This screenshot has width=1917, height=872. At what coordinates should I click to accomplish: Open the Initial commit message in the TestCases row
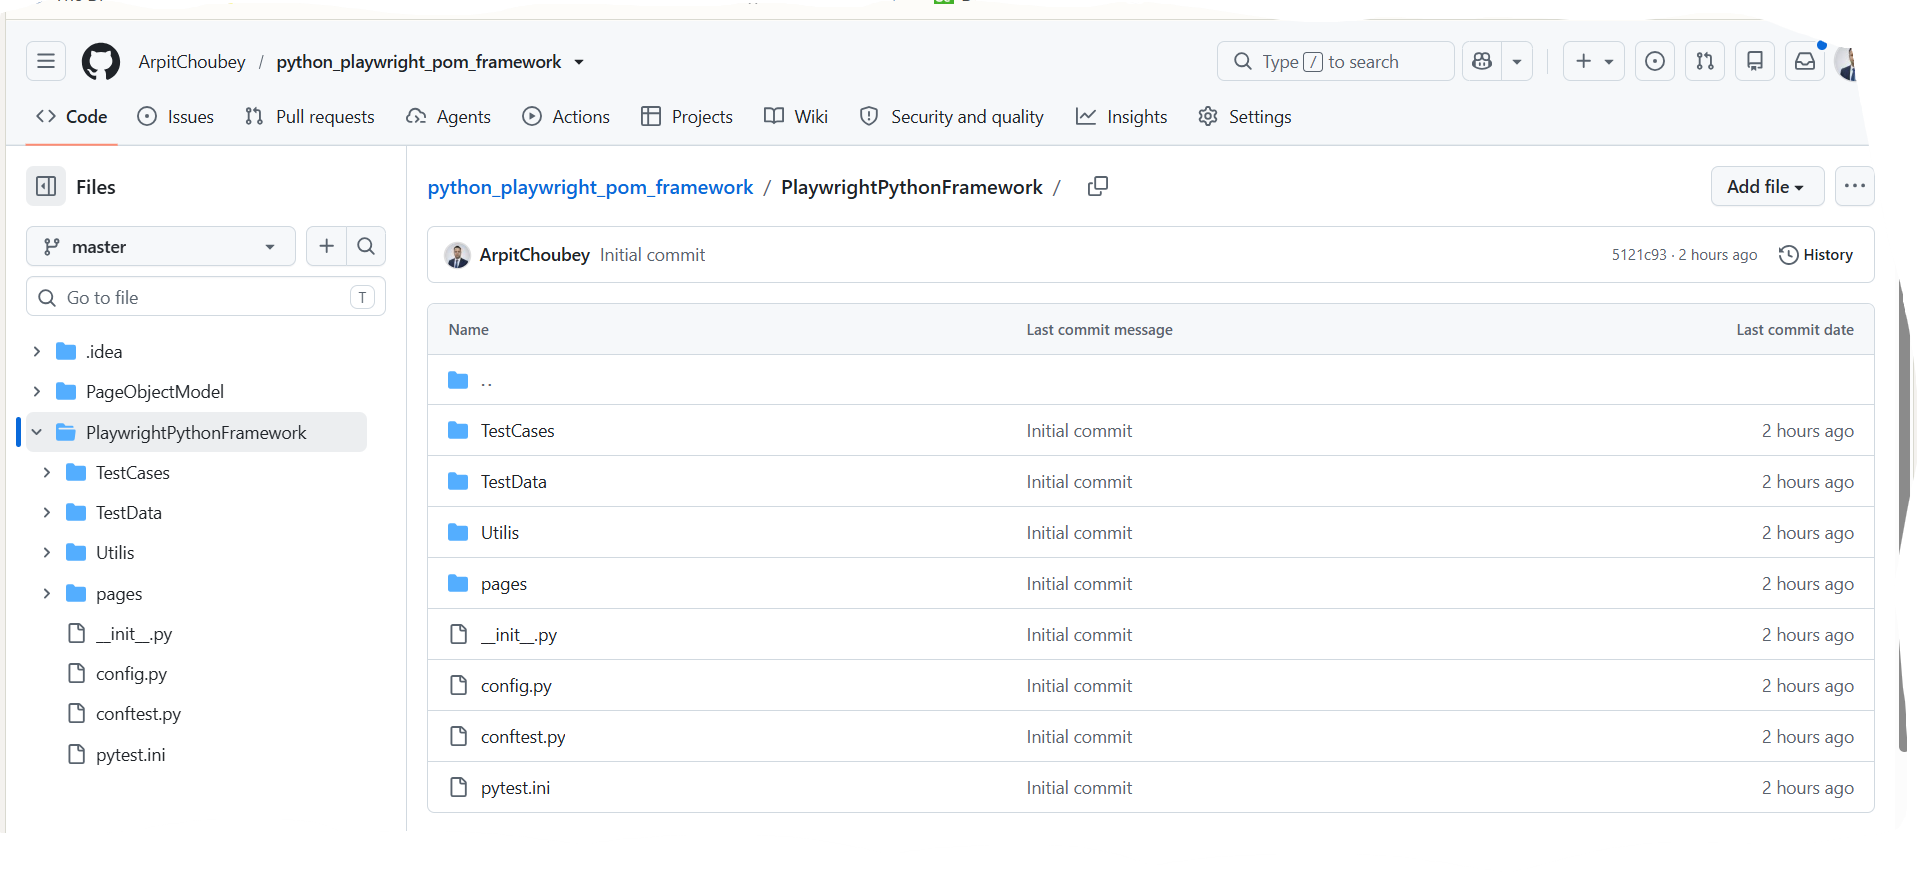click(1079, 431)
